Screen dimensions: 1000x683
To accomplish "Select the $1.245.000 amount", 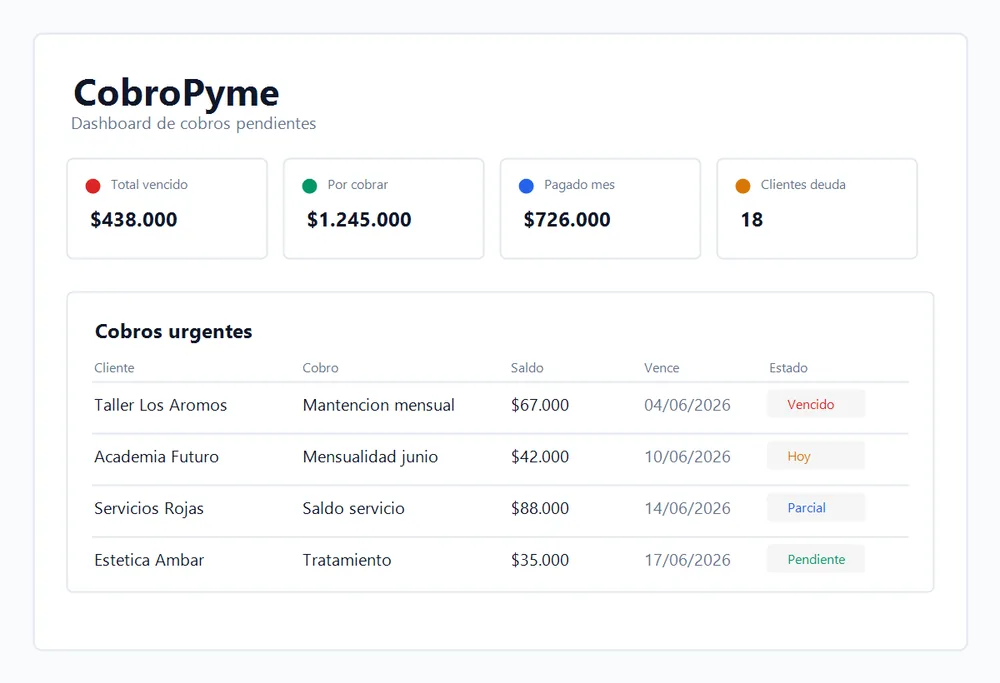I will click(359, 219).
